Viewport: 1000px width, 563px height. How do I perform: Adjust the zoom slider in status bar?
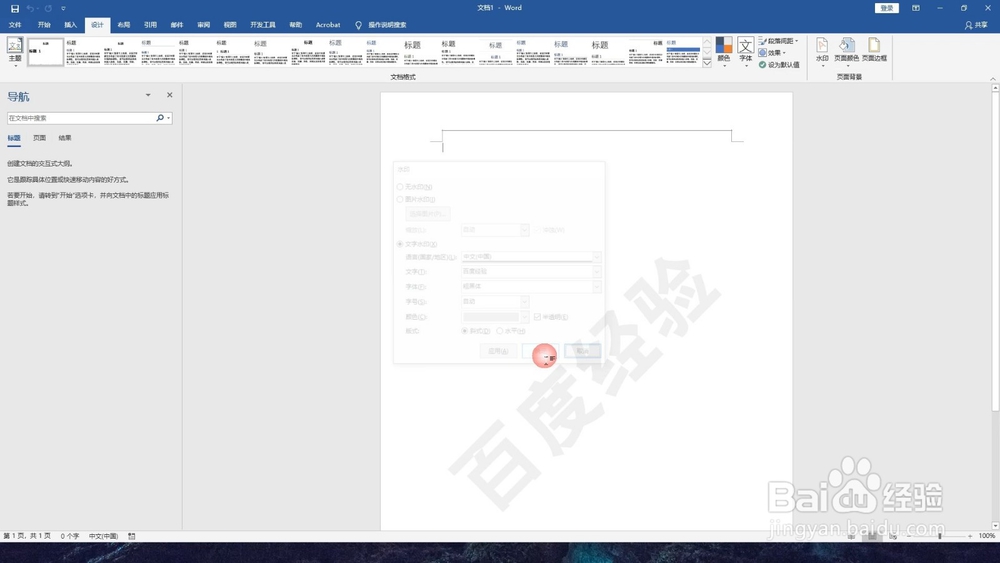[939, 536]
